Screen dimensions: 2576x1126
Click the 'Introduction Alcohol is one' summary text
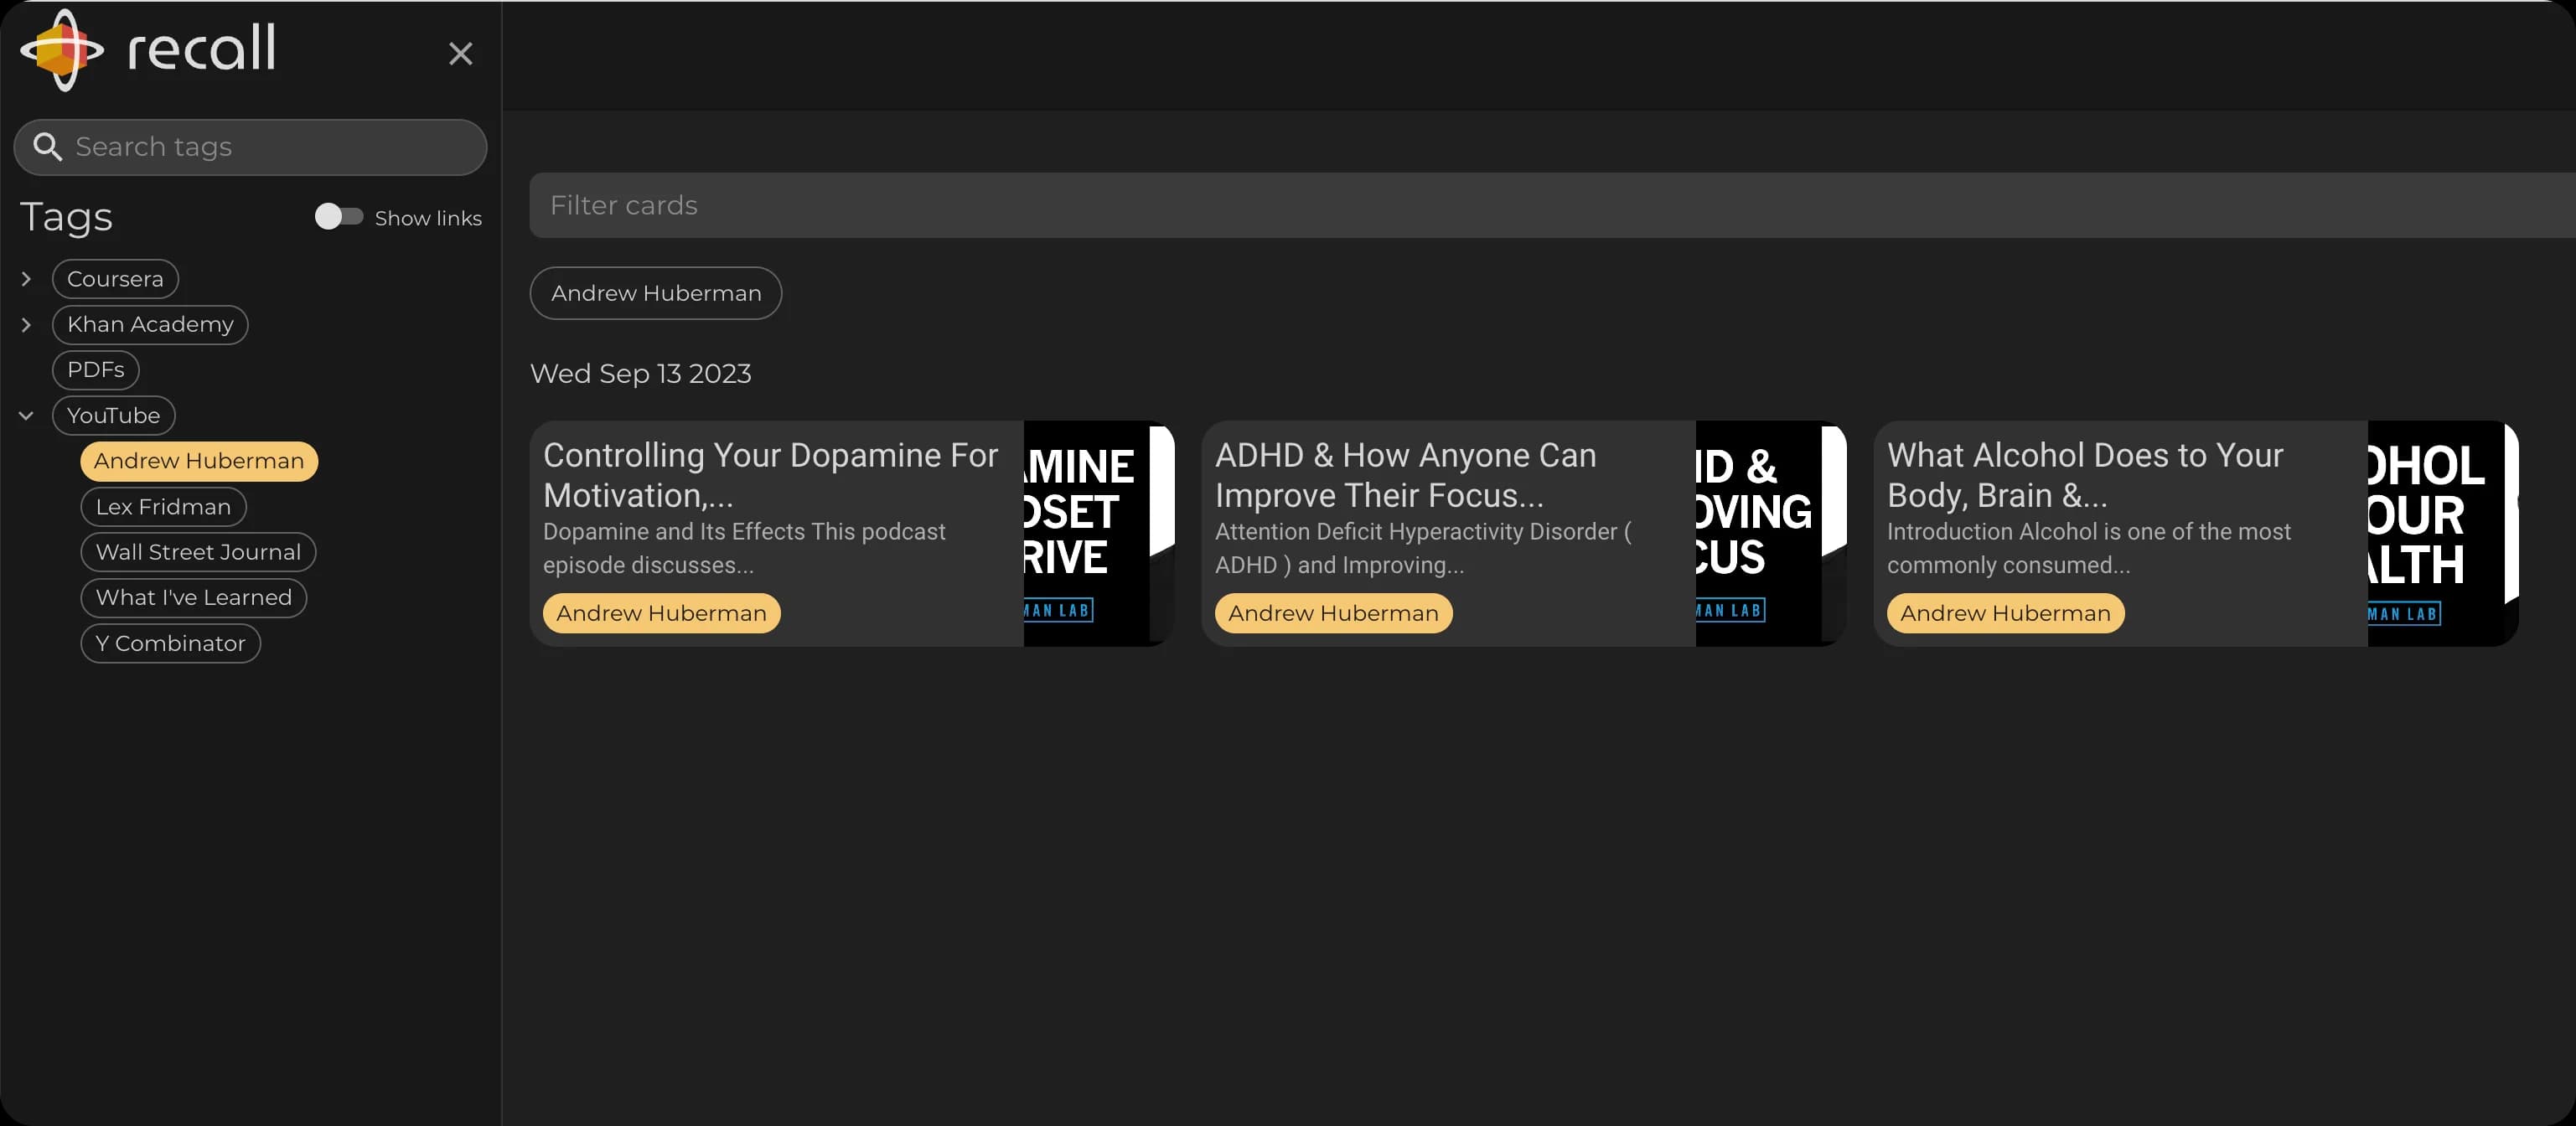[x=2089, y=548]
